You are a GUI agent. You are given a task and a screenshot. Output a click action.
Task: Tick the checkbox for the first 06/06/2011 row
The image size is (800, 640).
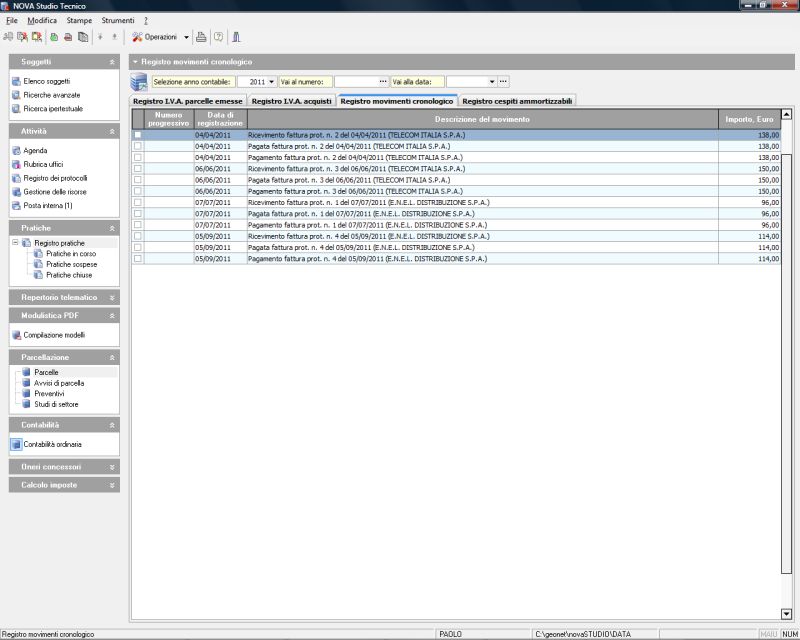(x=138, y=169)
